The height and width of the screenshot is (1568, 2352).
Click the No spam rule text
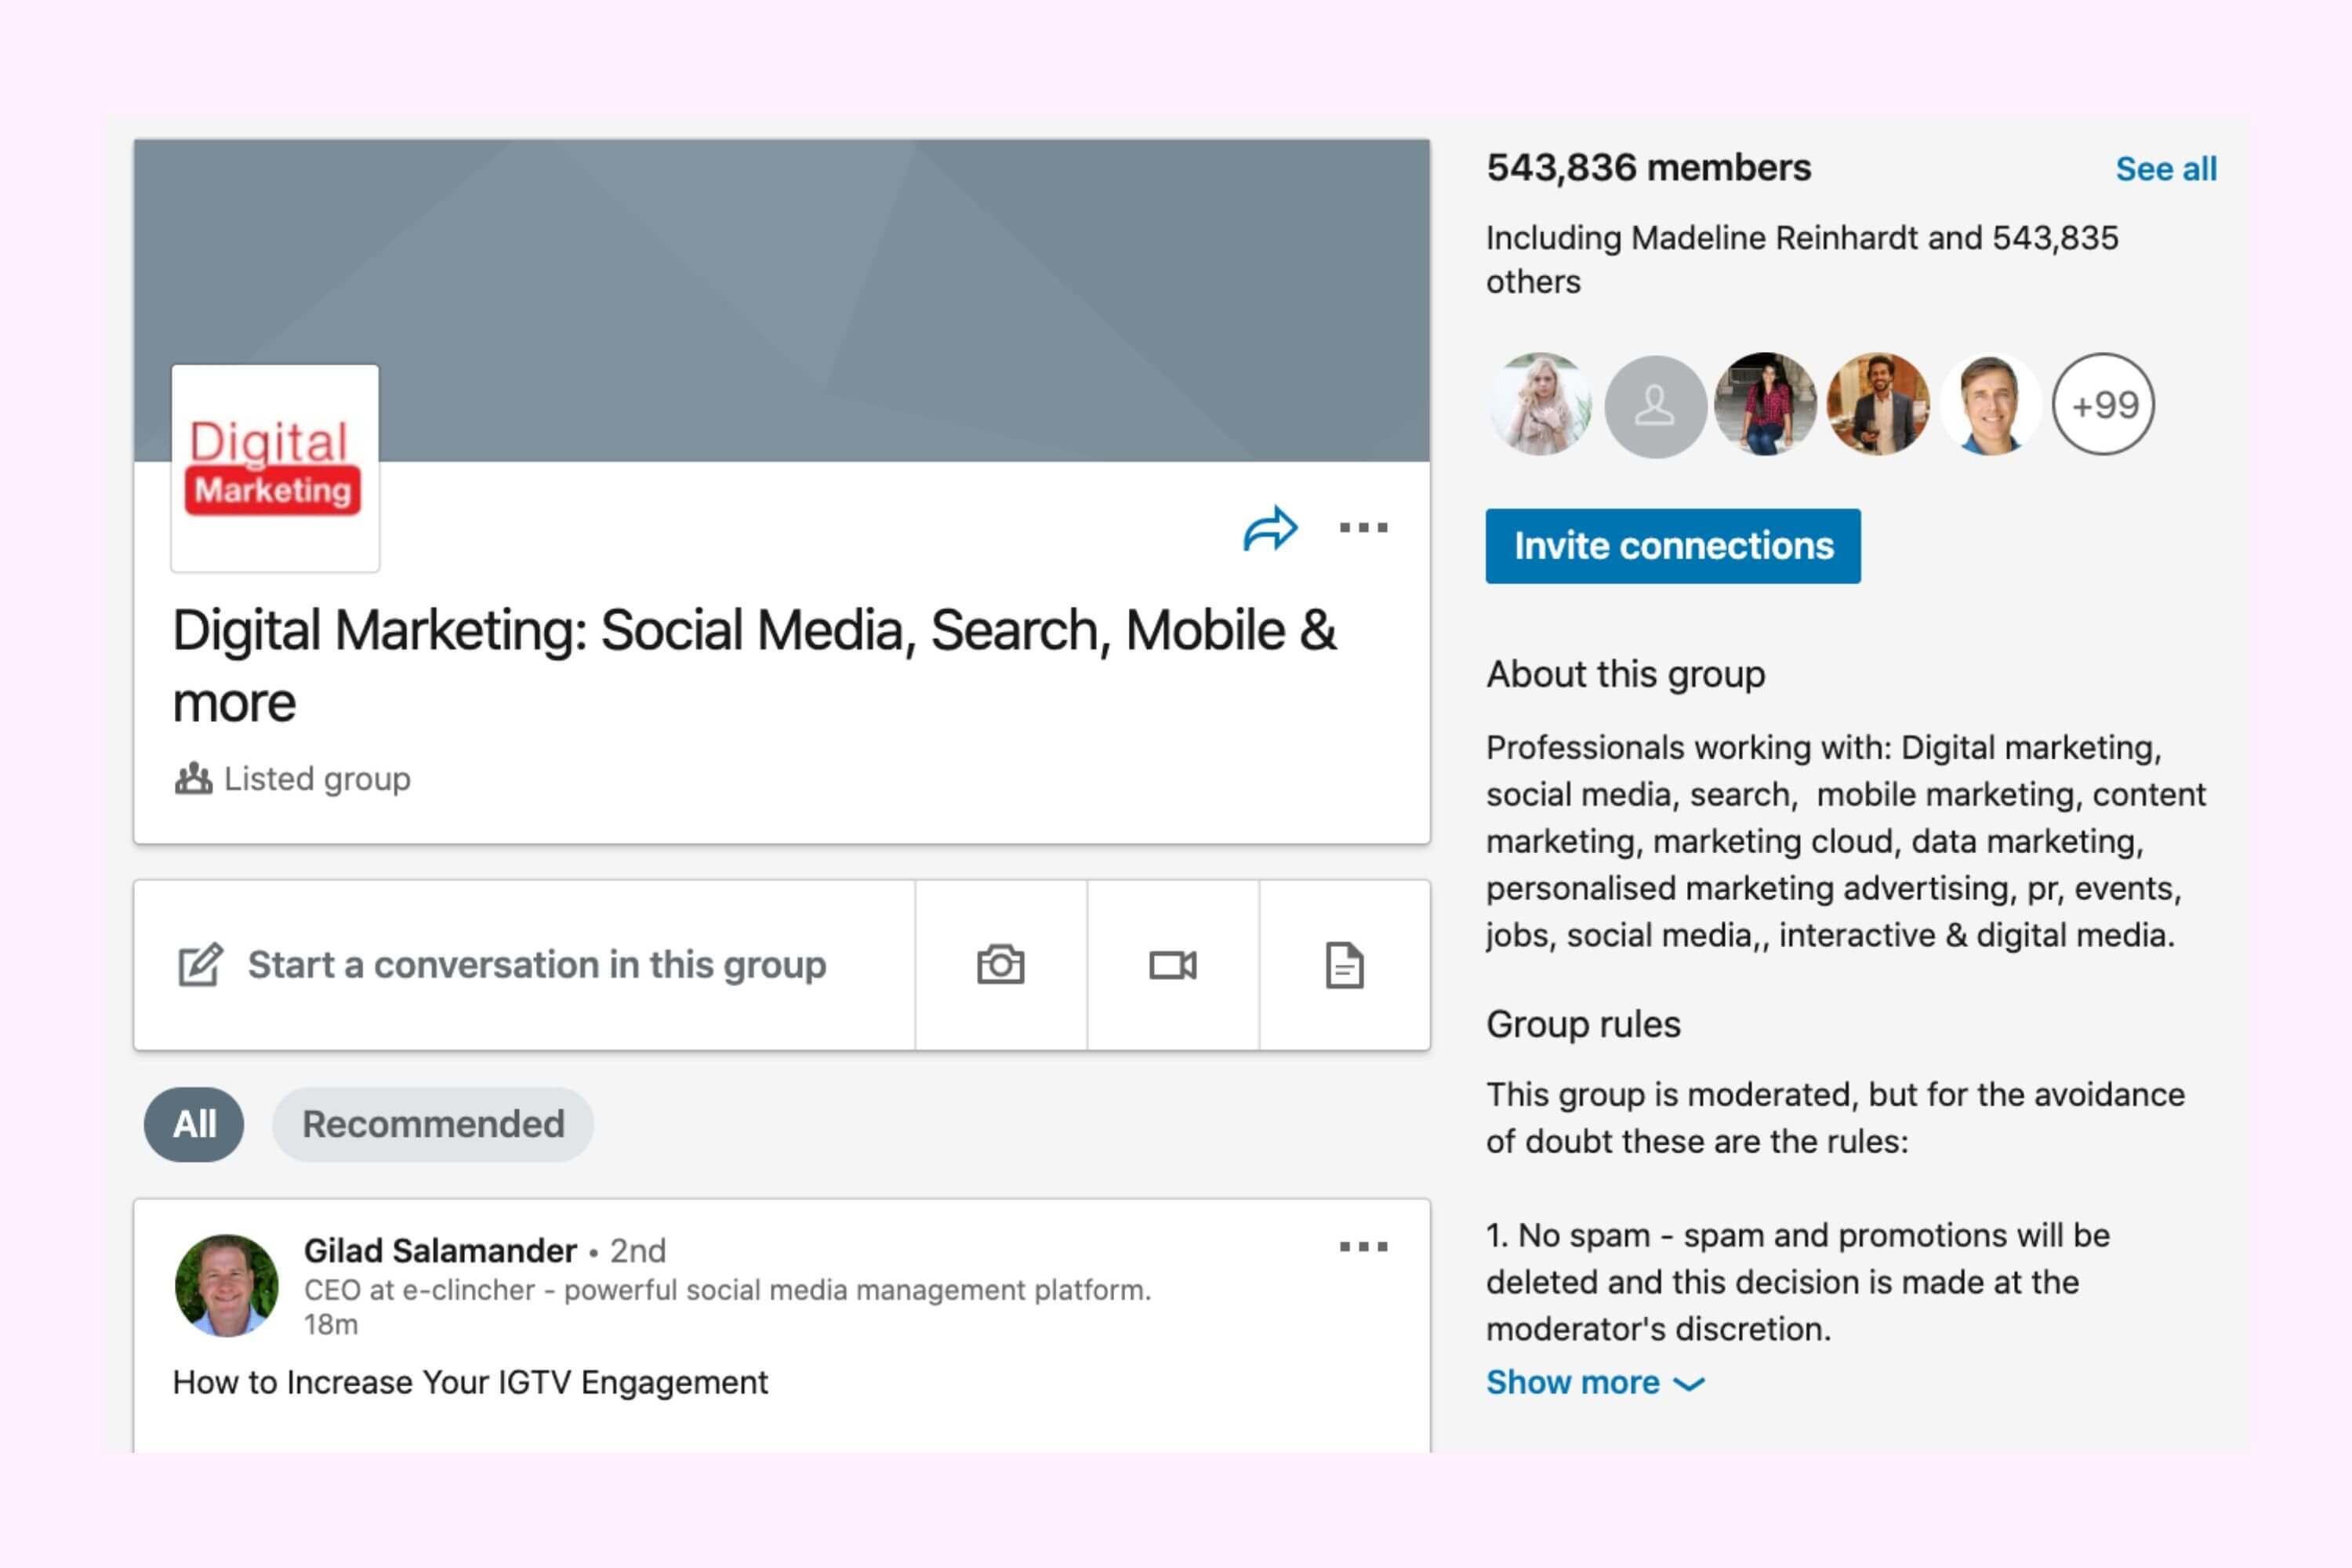coord(1797,1282)
